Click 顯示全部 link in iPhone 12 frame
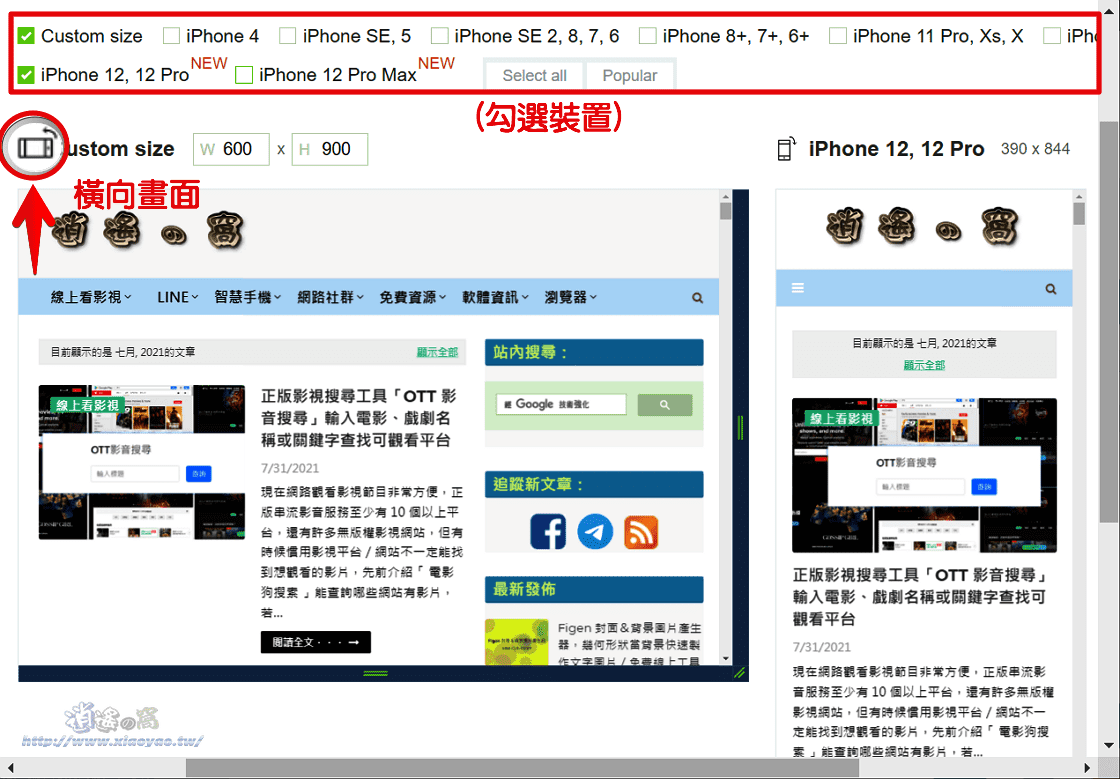Viewport: 1120px width, 779px height. click(924, 365)
